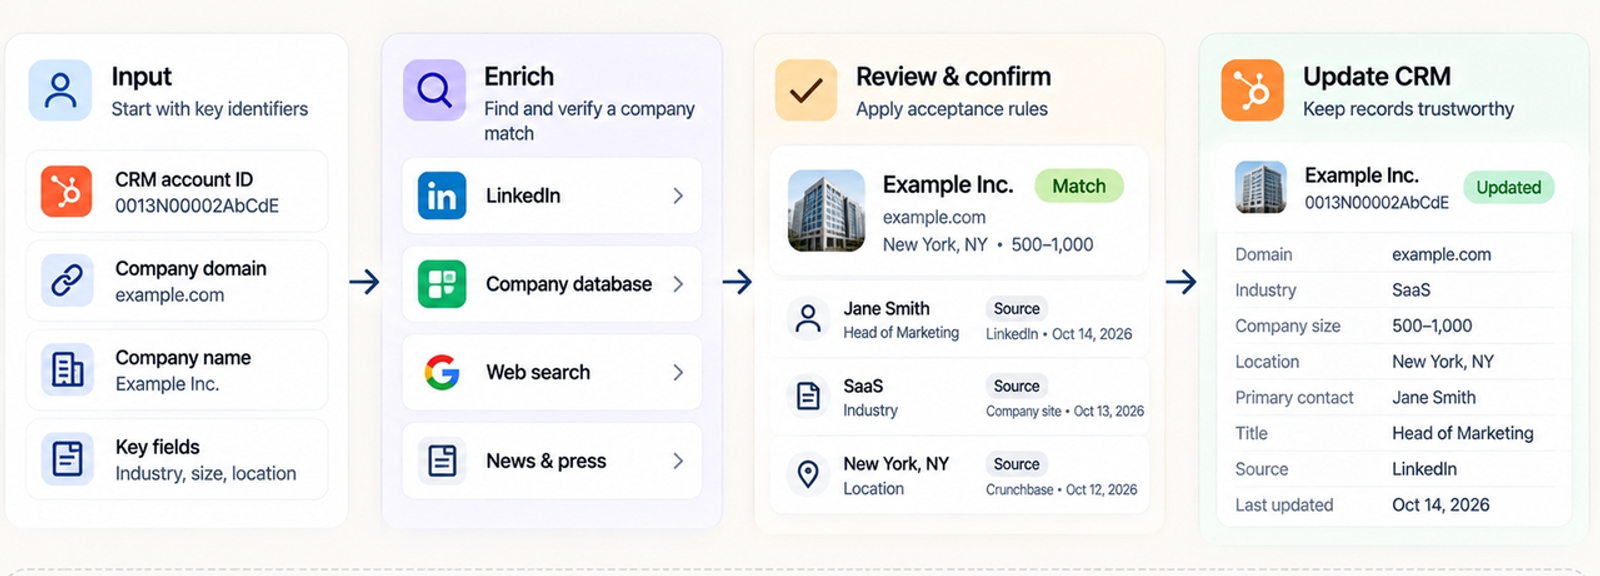Click the Source tag for New York, NY location
This screenshot has width=1600, height=576.
coord(1016,464)
